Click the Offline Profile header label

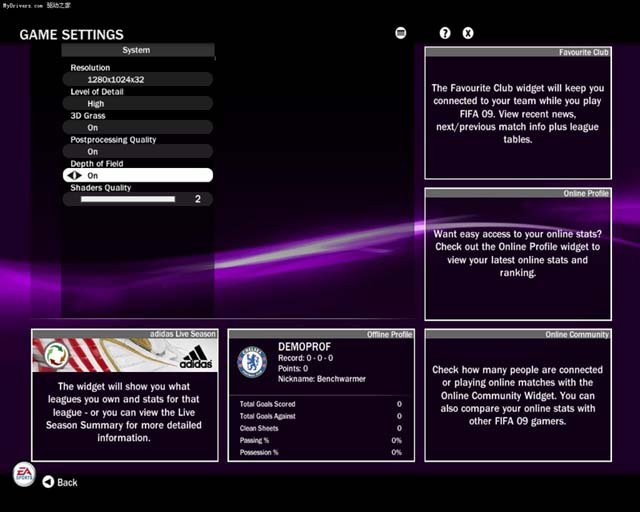389,334
